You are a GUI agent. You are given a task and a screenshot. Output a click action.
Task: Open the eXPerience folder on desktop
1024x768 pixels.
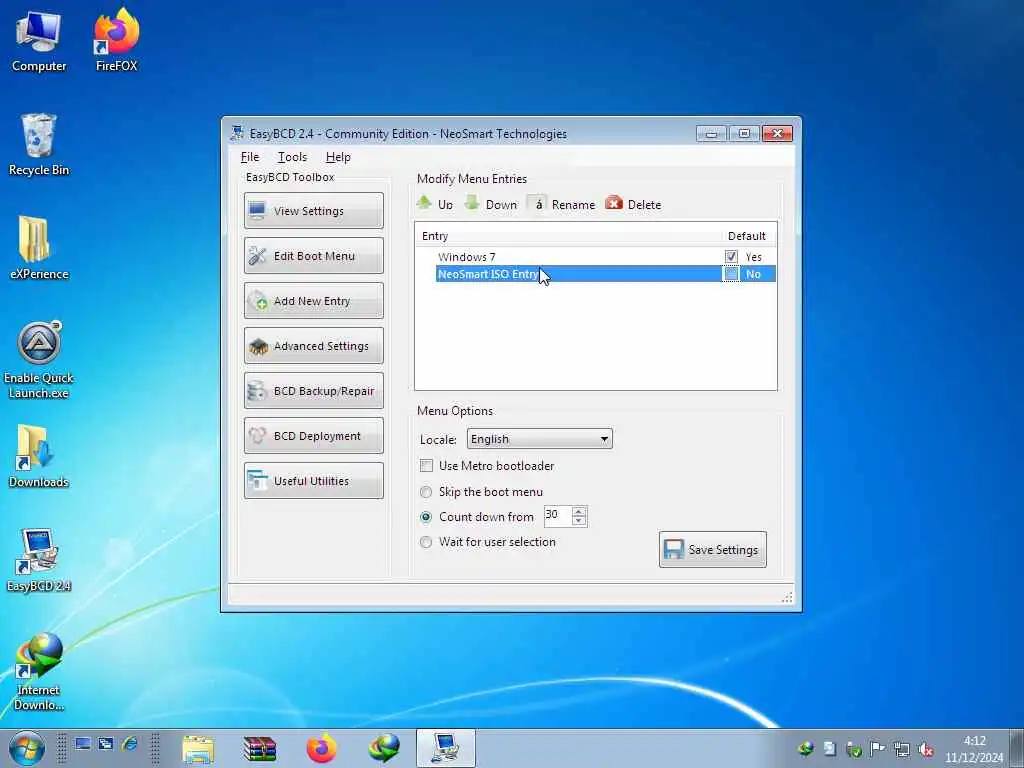pos(39,248)
